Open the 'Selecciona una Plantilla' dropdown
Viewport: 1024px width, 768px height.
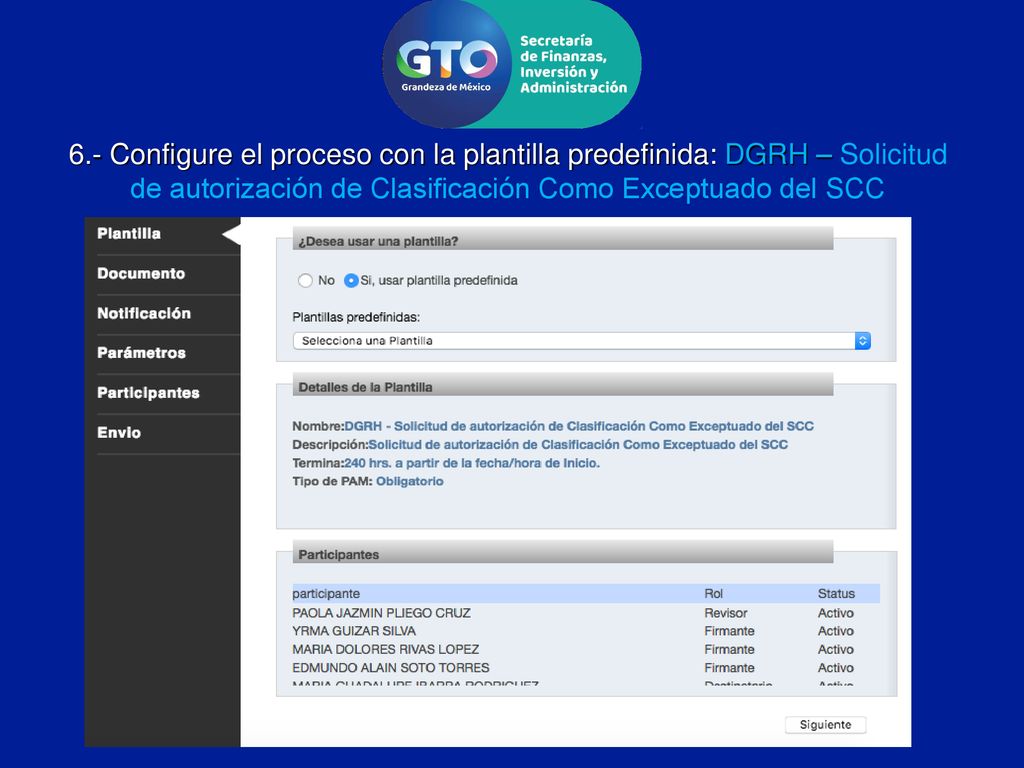click(x=582, y=341)
